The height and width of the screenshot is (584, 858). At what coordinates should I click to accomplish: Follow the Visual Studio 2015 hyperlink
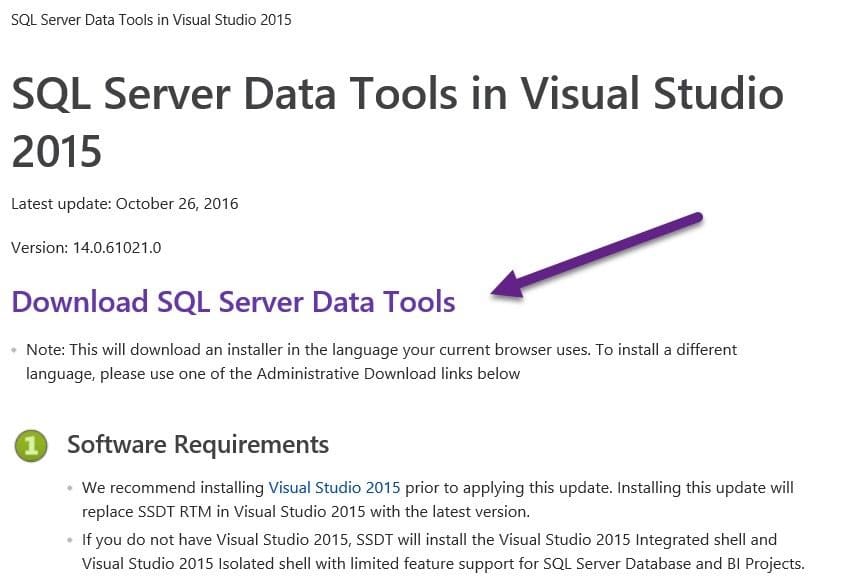point(334,487)
